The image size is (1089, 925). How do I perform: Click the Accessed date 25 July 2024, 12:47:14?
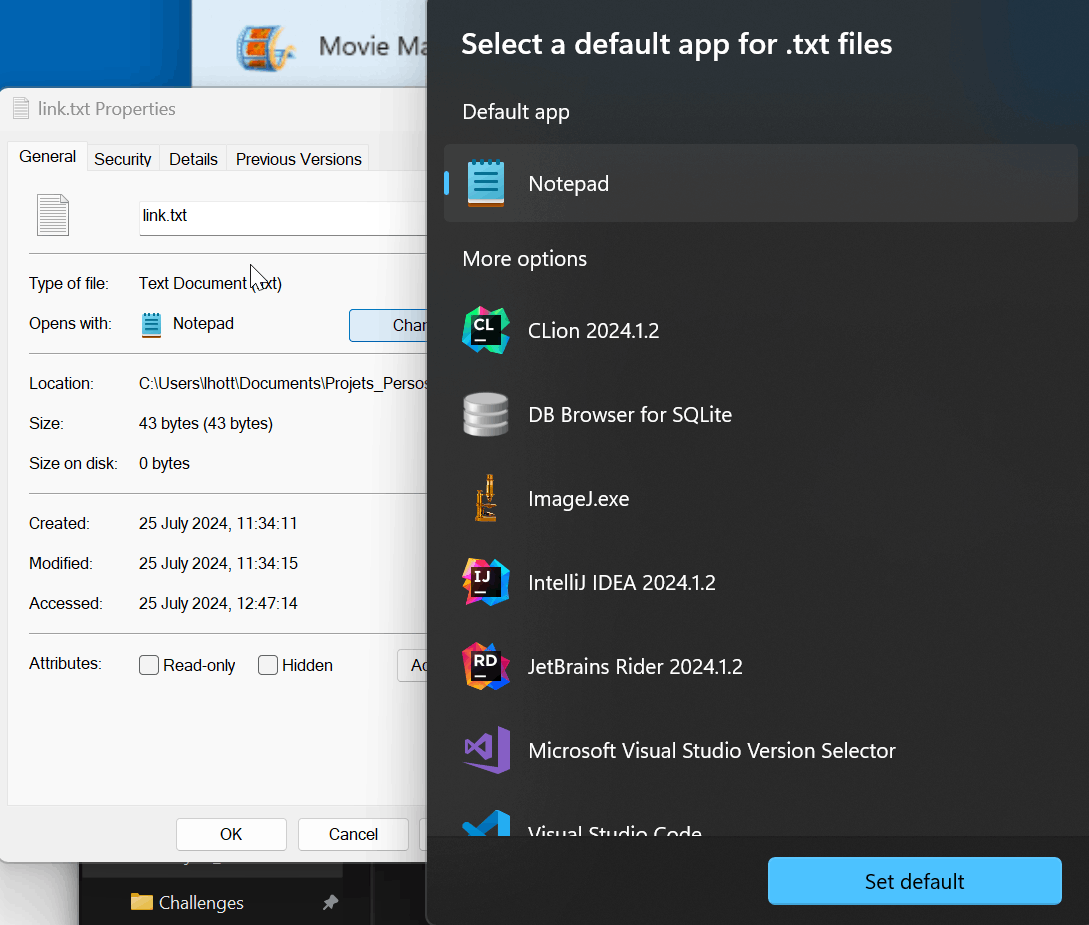point(218,603)
